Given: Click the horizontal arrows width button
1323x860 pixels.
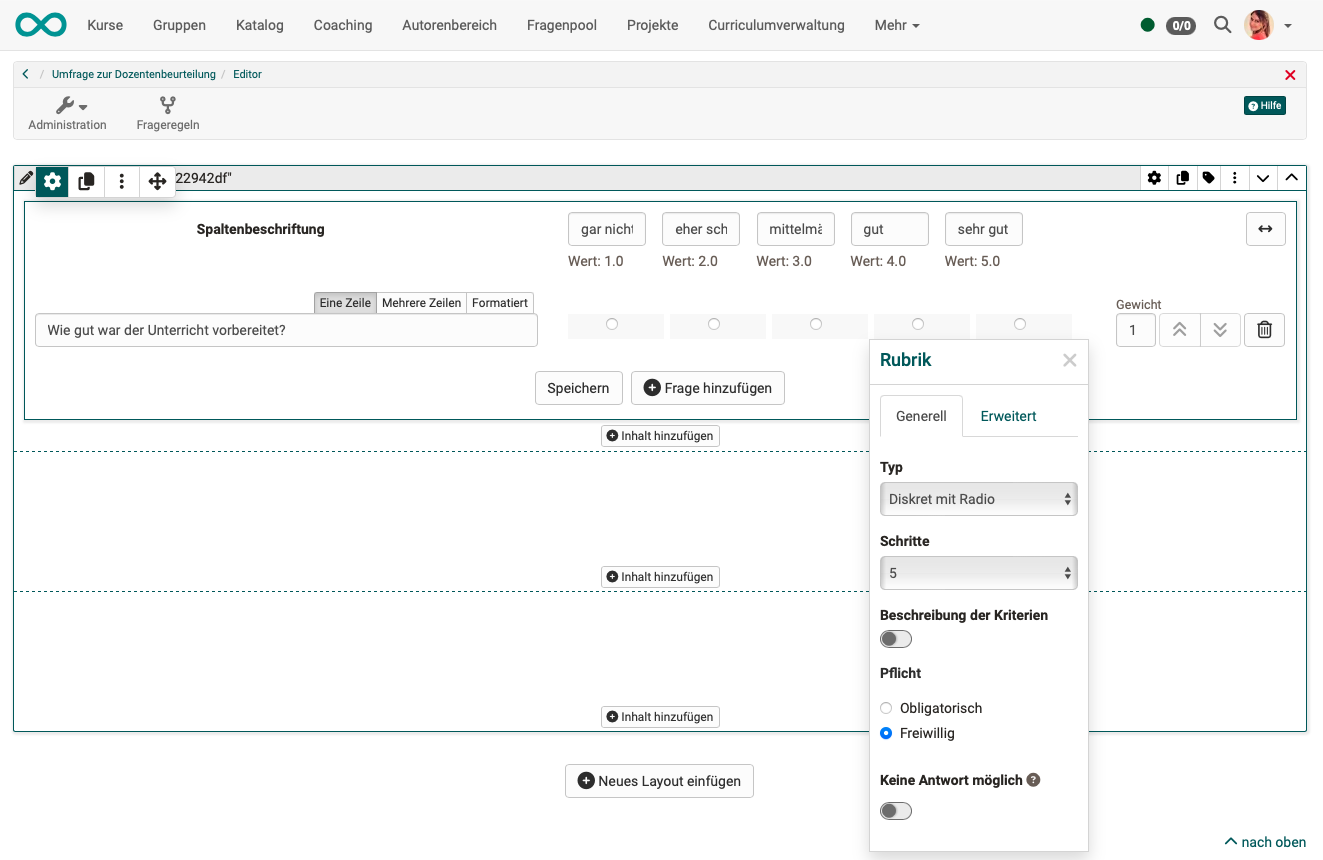Looking at the screenshot, I should [1265, 229].
